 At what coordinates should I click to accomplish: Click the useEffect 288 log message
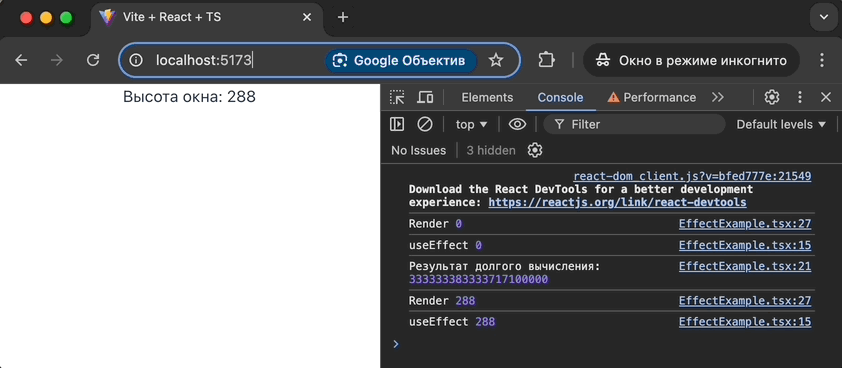tap(452, 322)
